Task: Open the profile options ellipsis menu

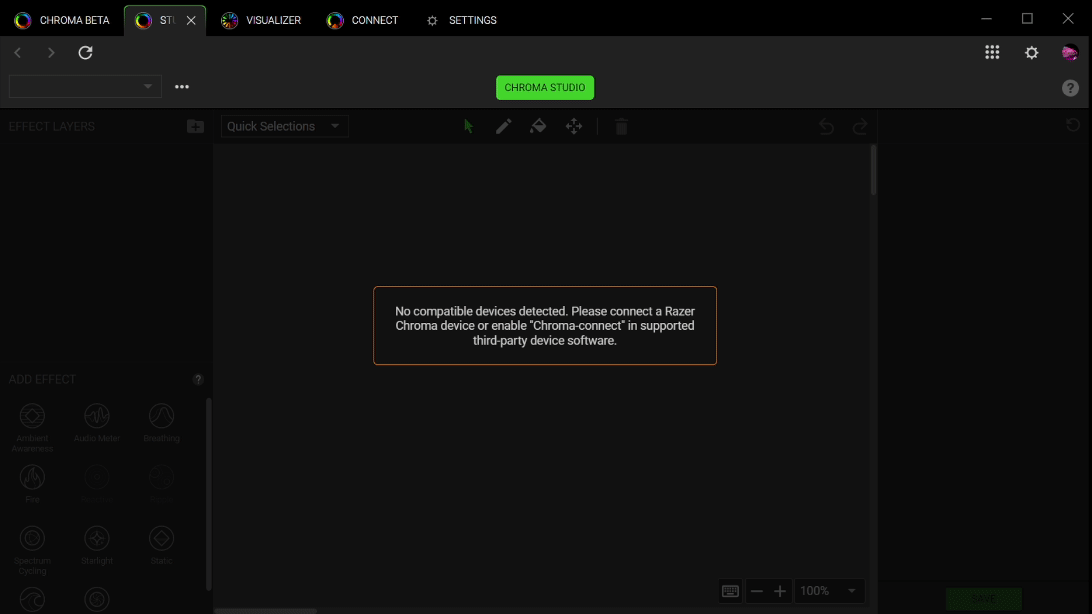Action: [182, 87]
